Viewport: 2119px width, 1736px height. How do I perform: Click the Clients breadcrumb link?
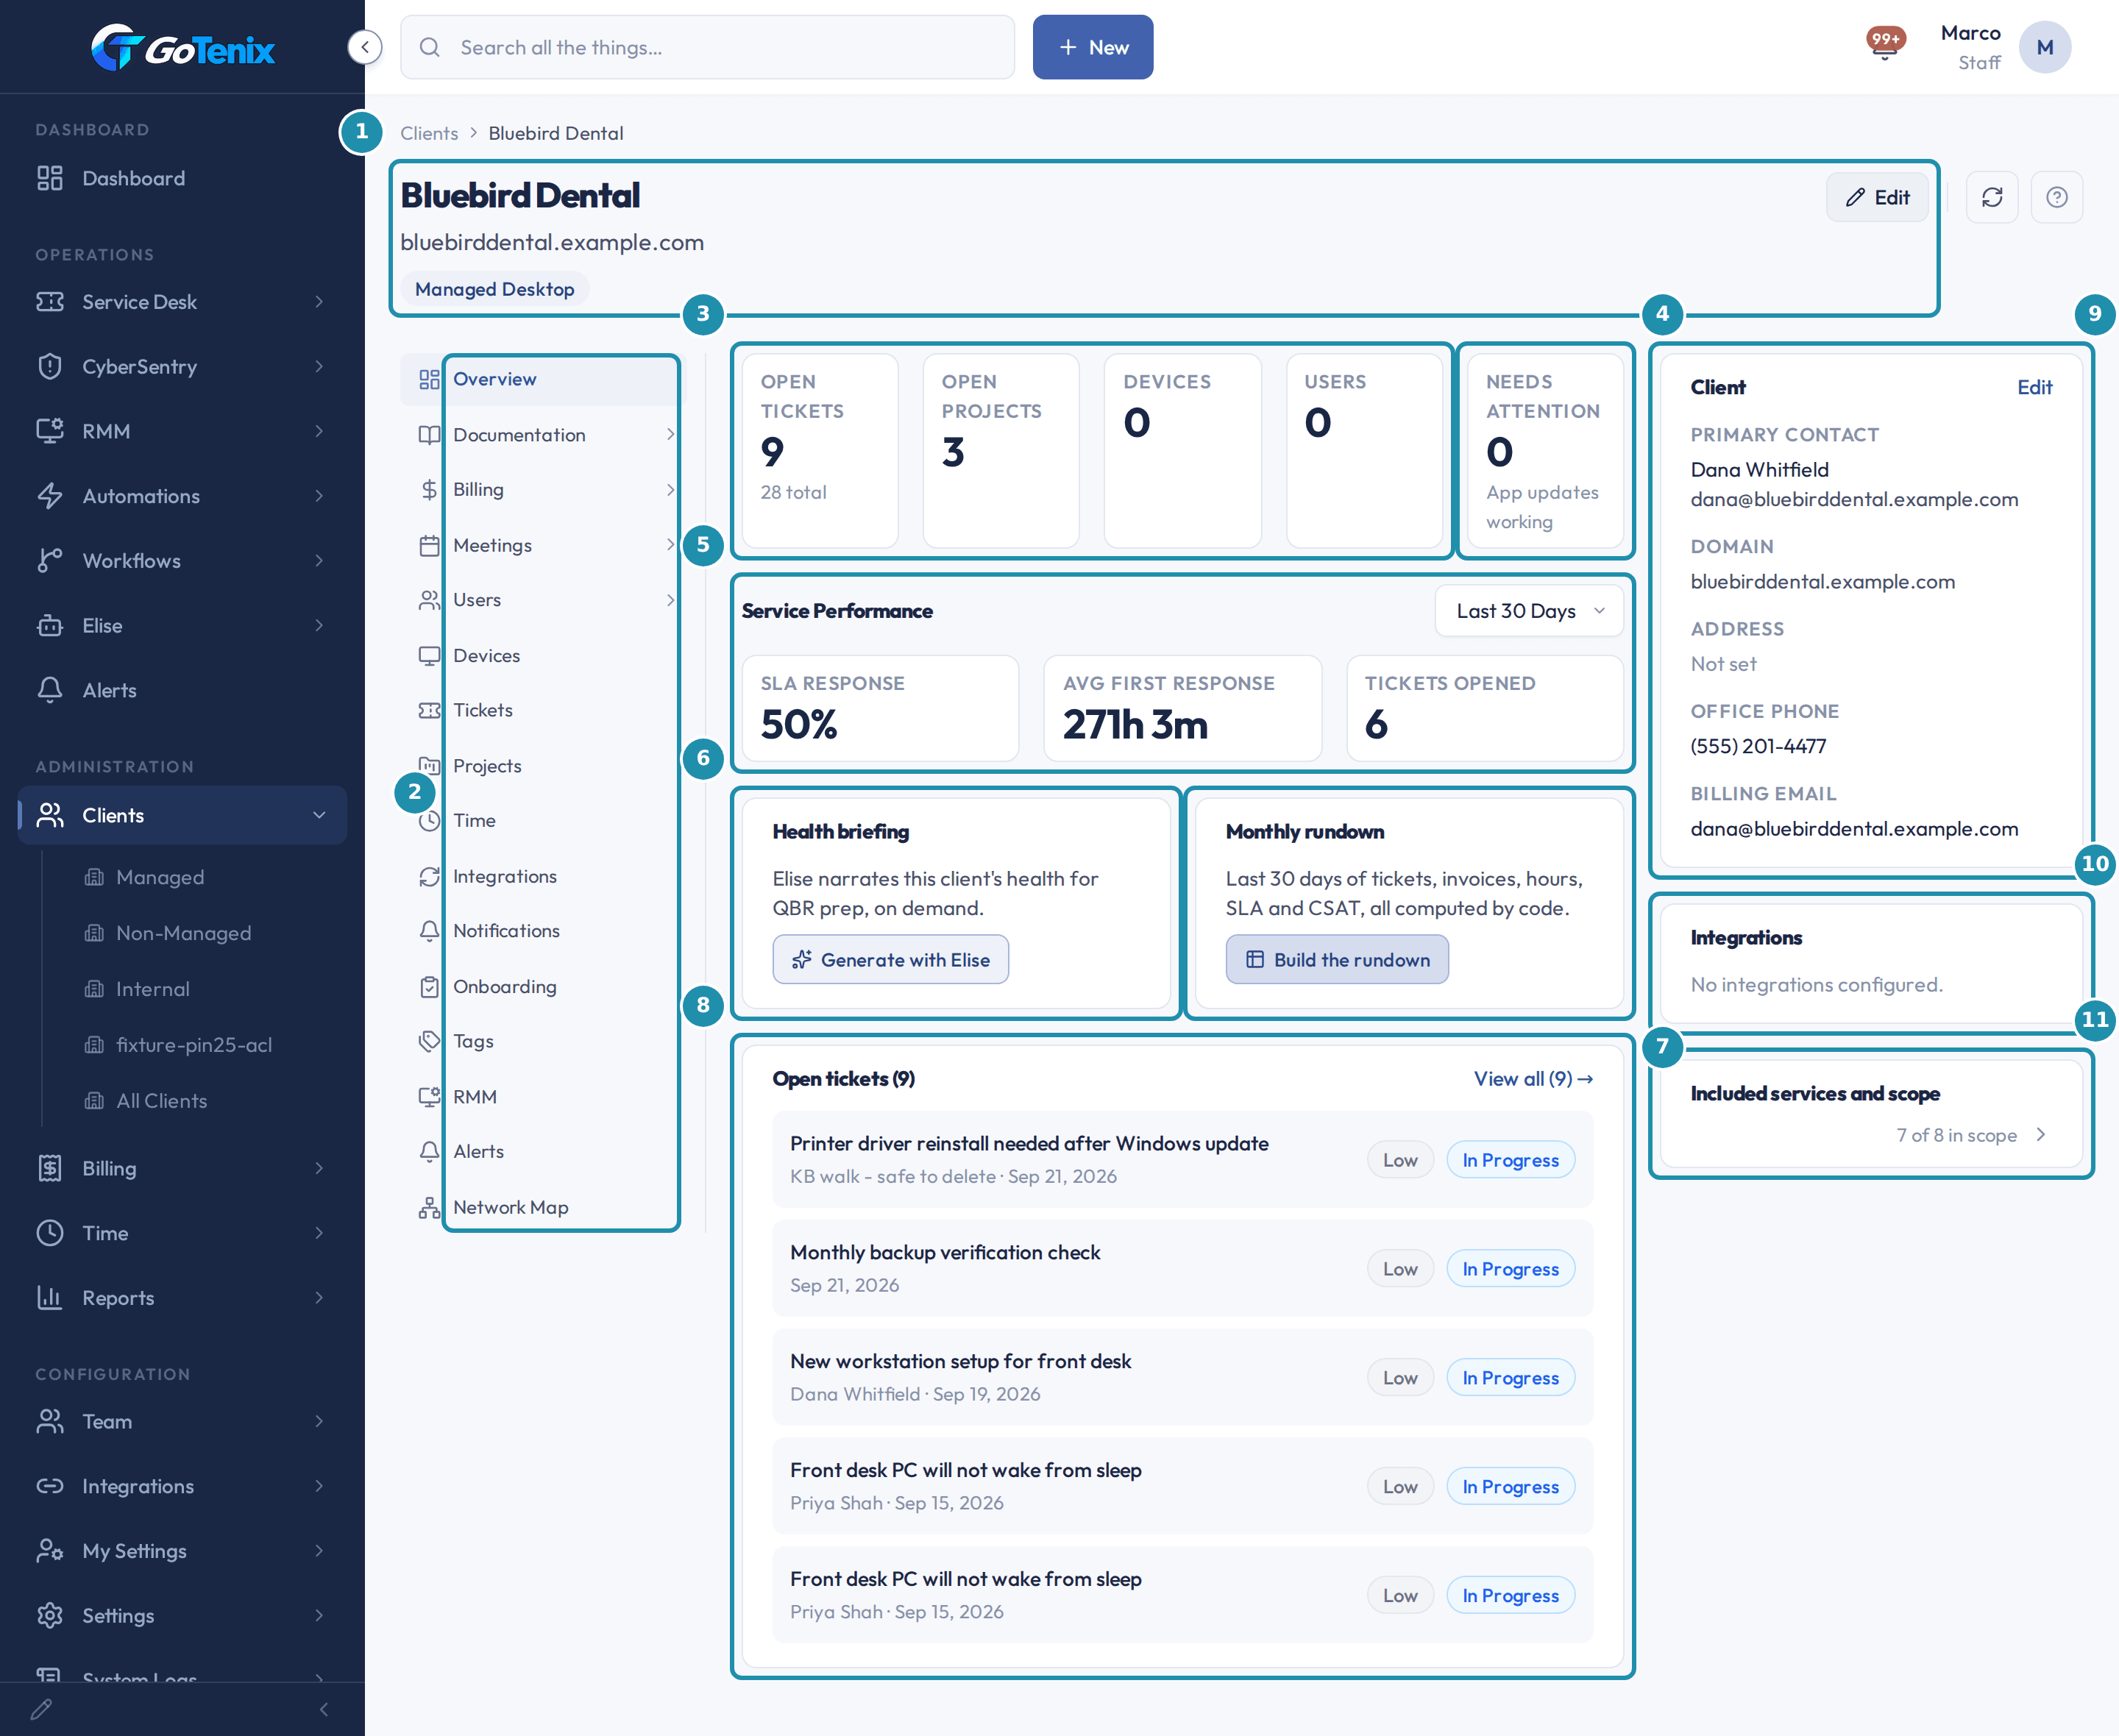(x=429, y=133)
